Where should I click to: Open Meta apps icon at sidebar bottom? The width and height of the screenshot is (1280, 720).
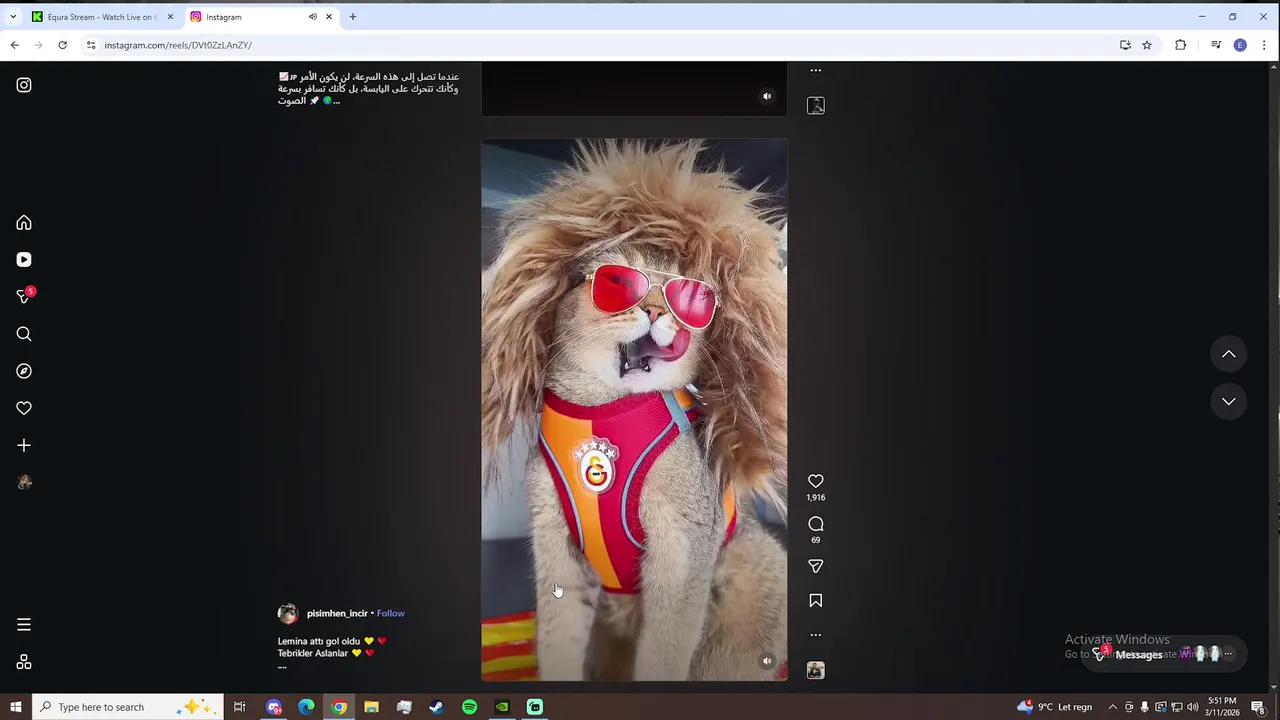tap(24, 662)
